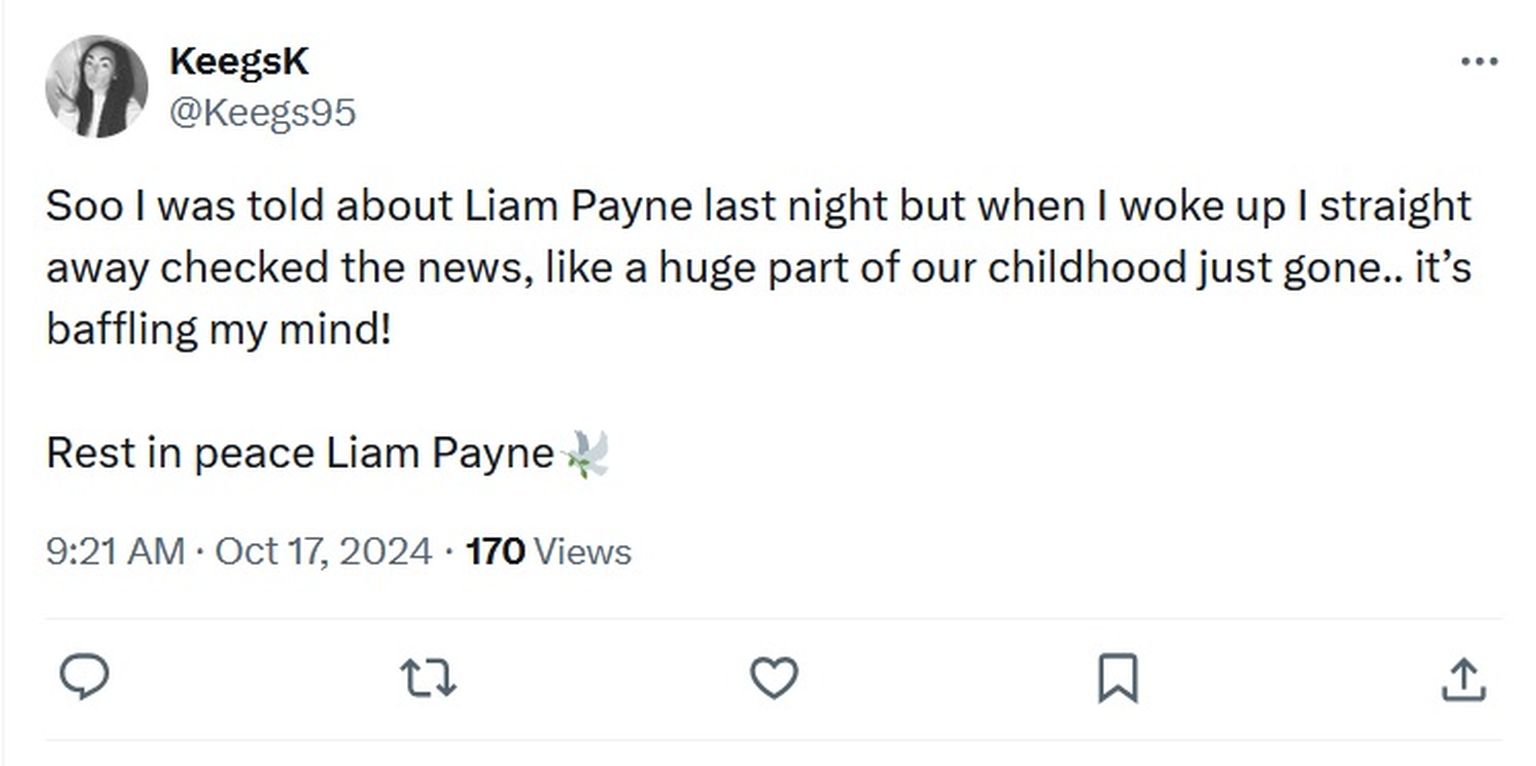Click the "baffling my mind!" text line
This screenshot has width=1536, height=766.
click(x=218, y=330)
